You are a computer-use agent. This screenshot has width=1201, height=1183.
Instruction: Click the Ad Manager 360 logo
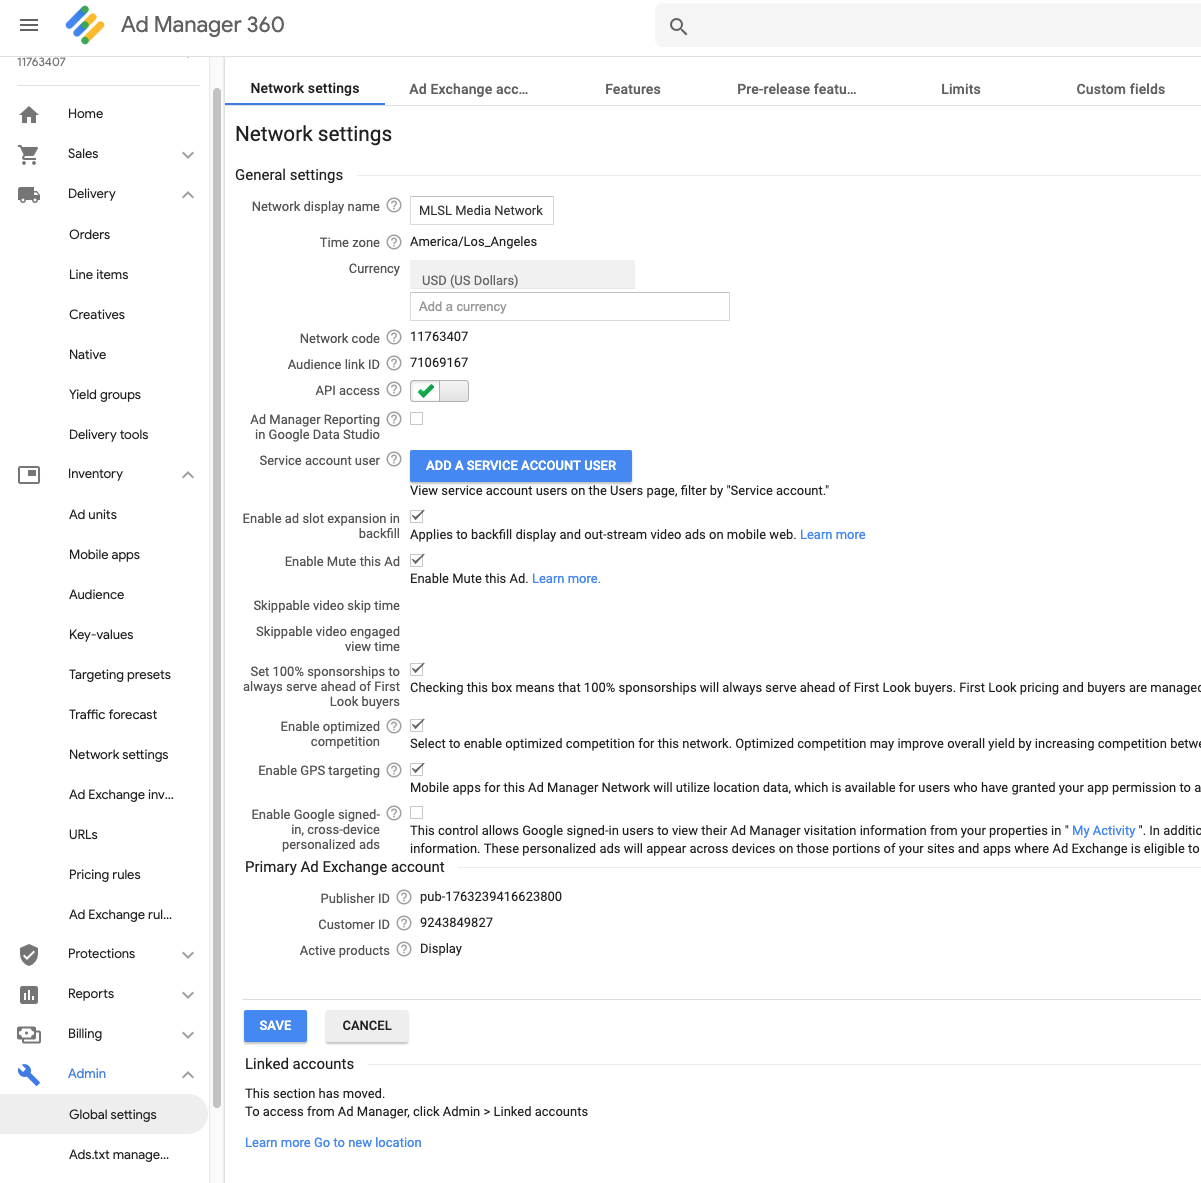[85, 25]
